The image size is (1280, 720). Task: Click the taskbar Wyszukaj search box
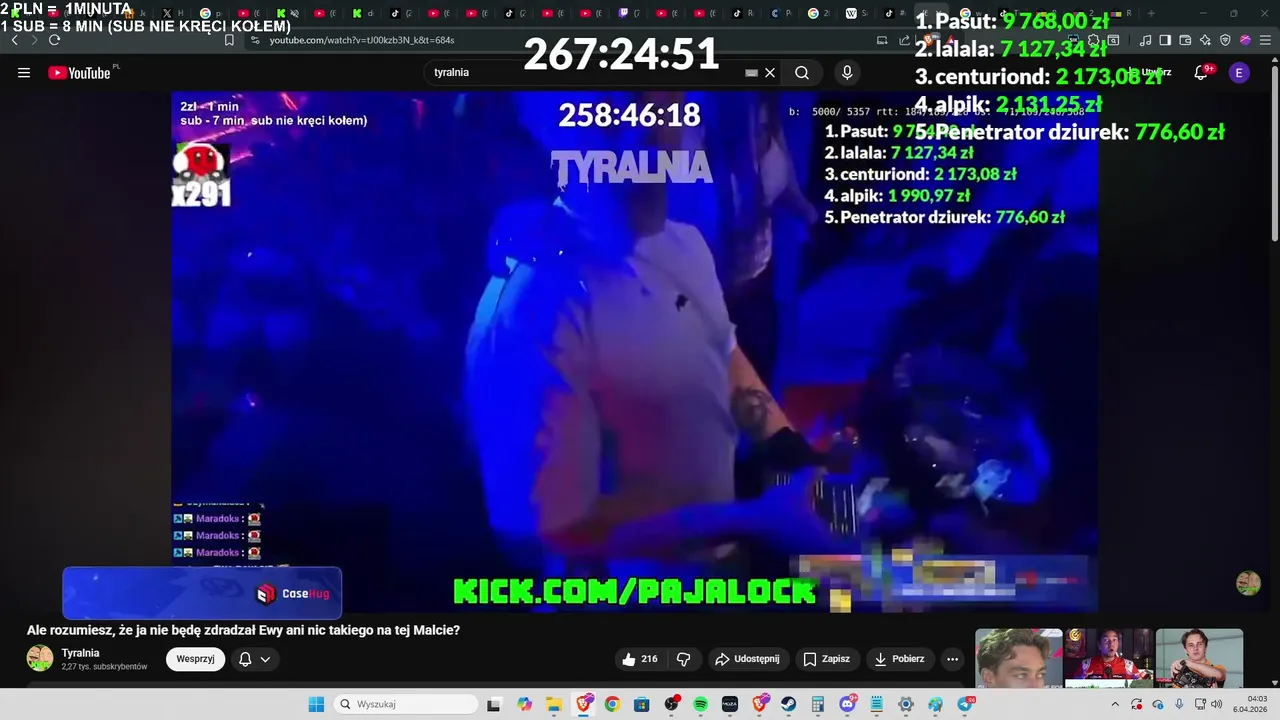pyautogui.click(x=405, y=704)
